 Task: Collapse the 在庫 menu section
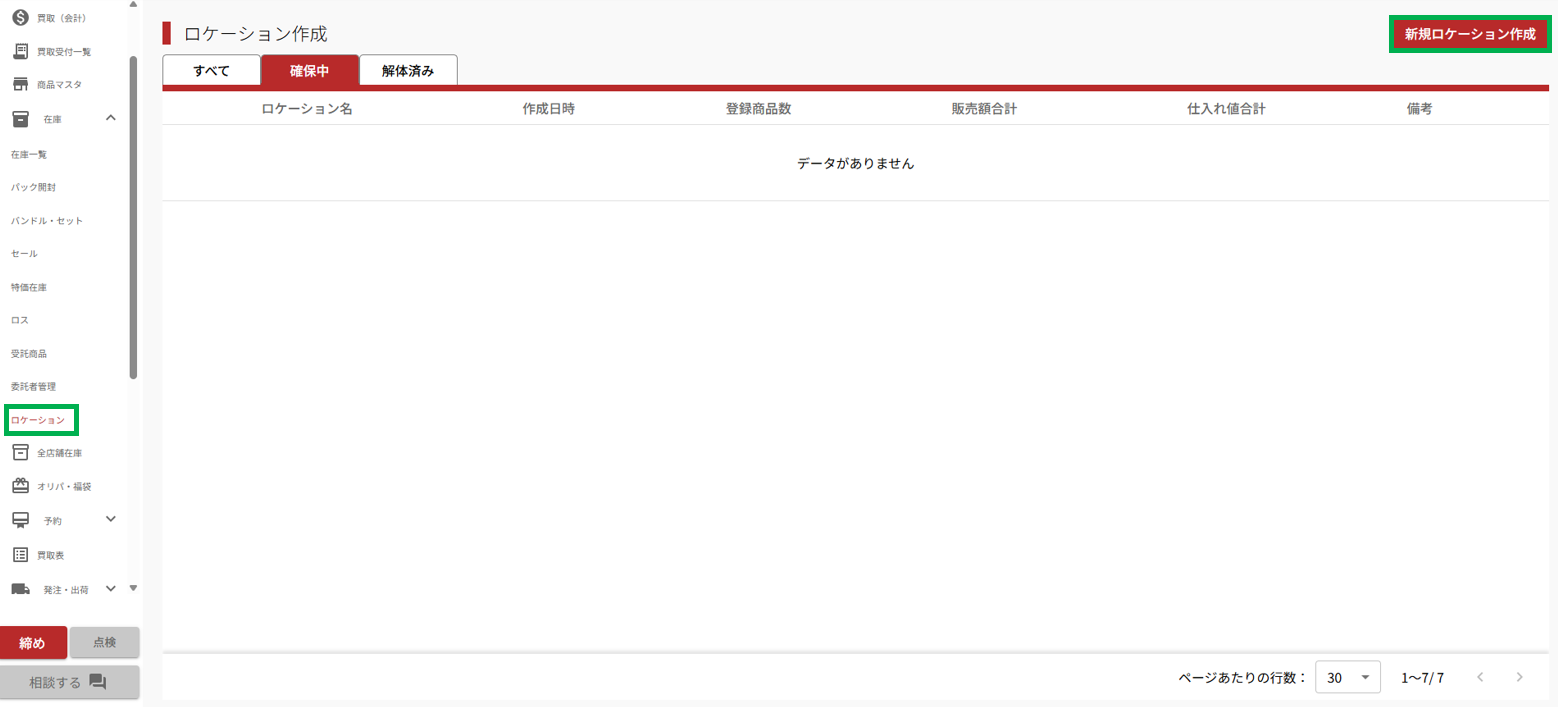(x=111, y=119)
